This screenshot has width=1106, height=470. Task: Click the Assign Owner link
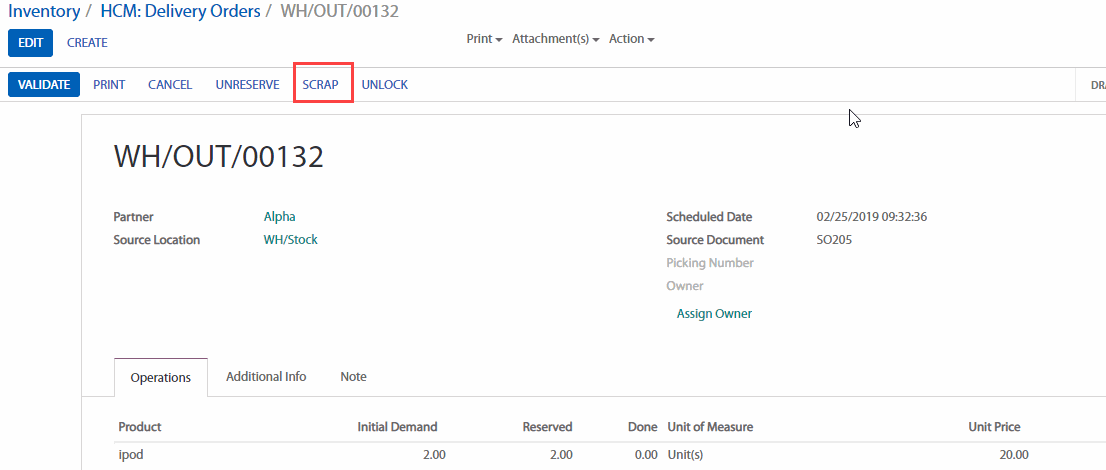[714, 314]
